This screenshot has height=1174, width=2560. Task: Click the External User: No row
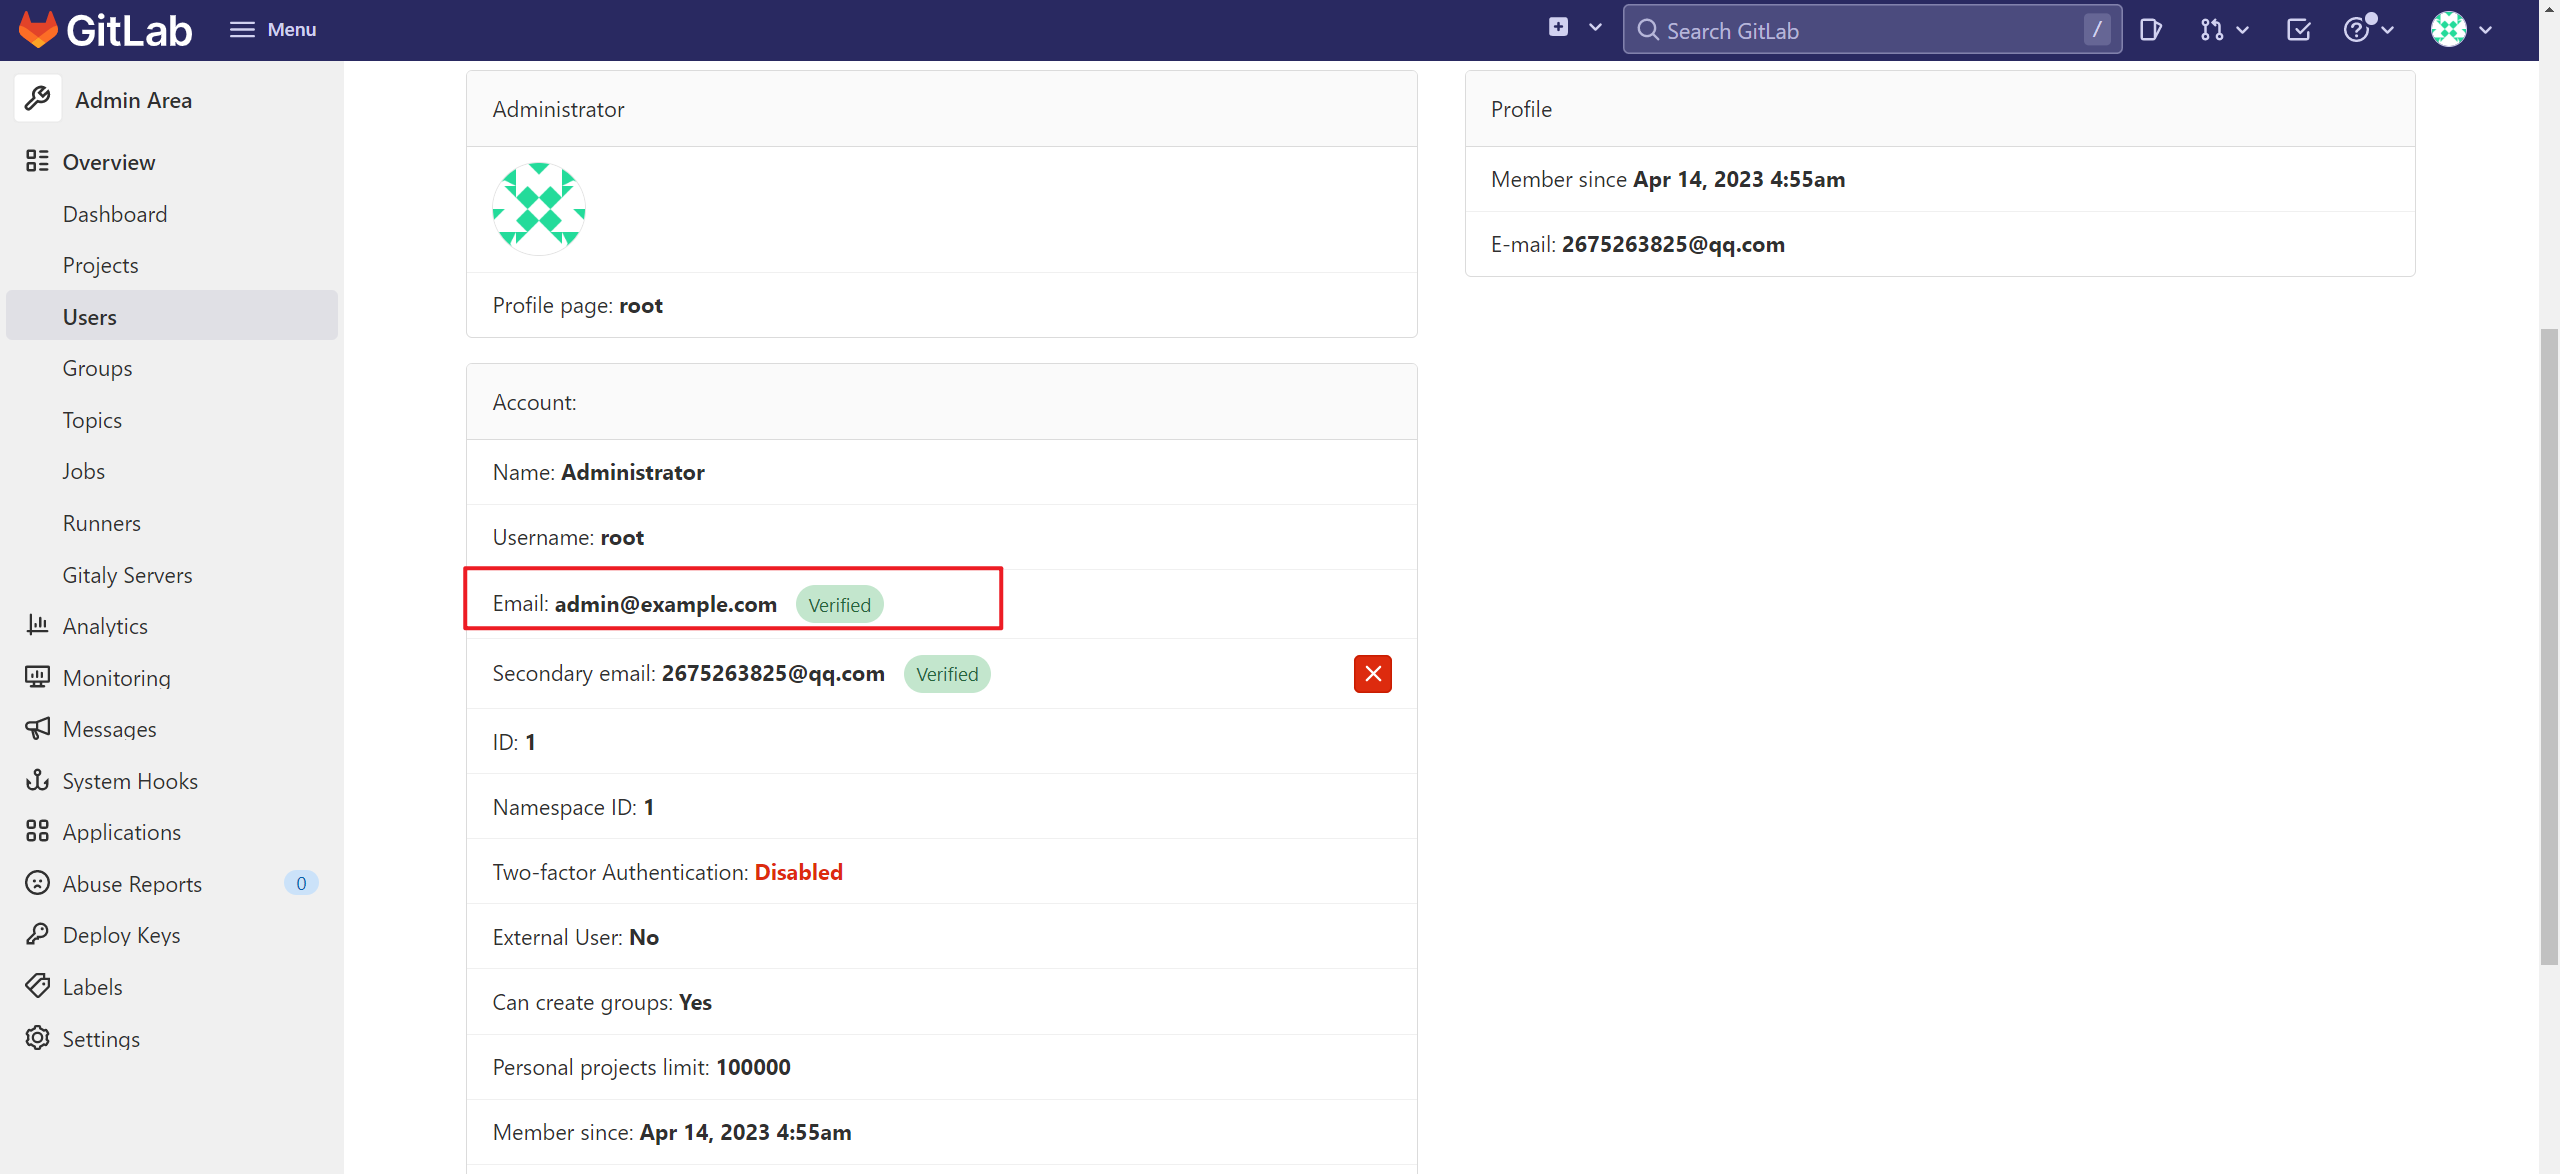tap(942, 937)
